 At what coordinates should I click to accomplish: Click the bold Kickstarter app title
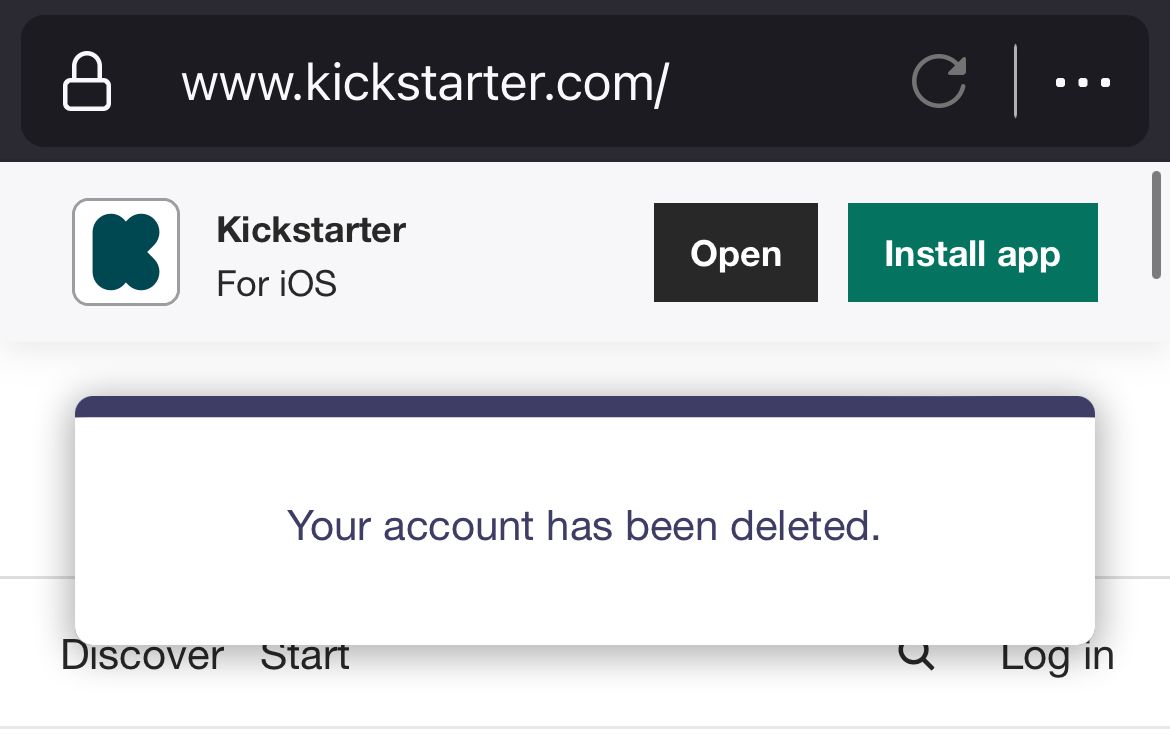[x=311, y=230]
